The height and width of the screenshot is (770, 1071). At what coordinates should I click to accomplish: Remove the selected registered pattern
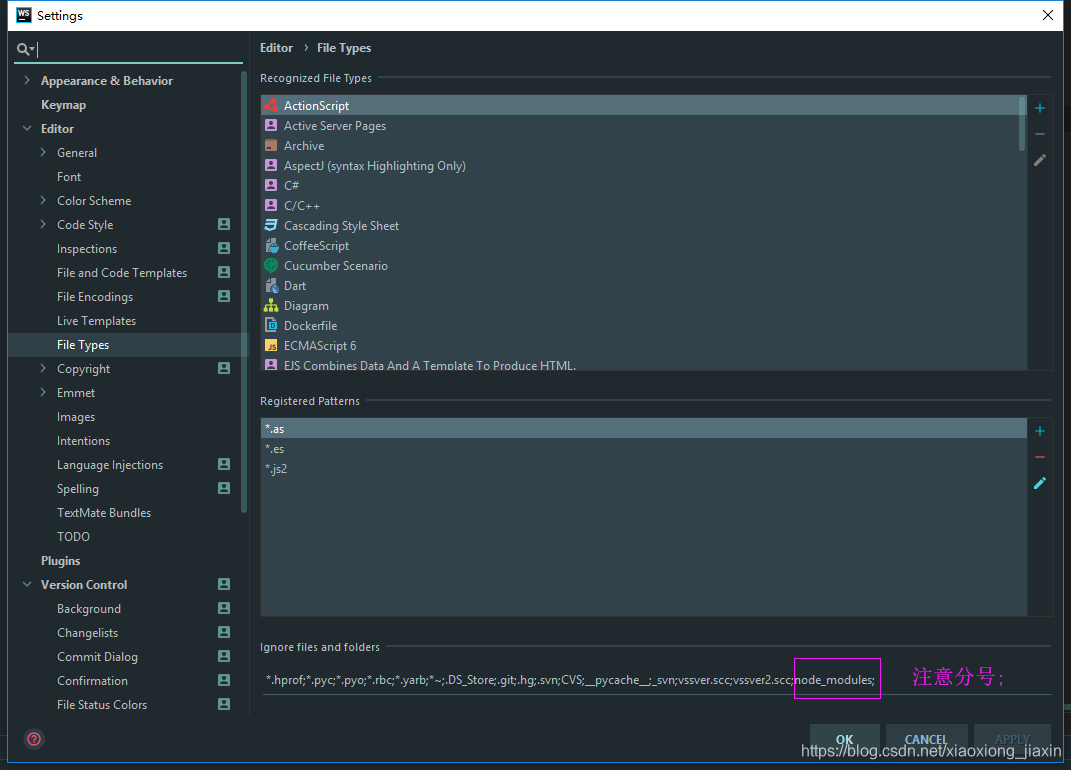click(1040, 457)
